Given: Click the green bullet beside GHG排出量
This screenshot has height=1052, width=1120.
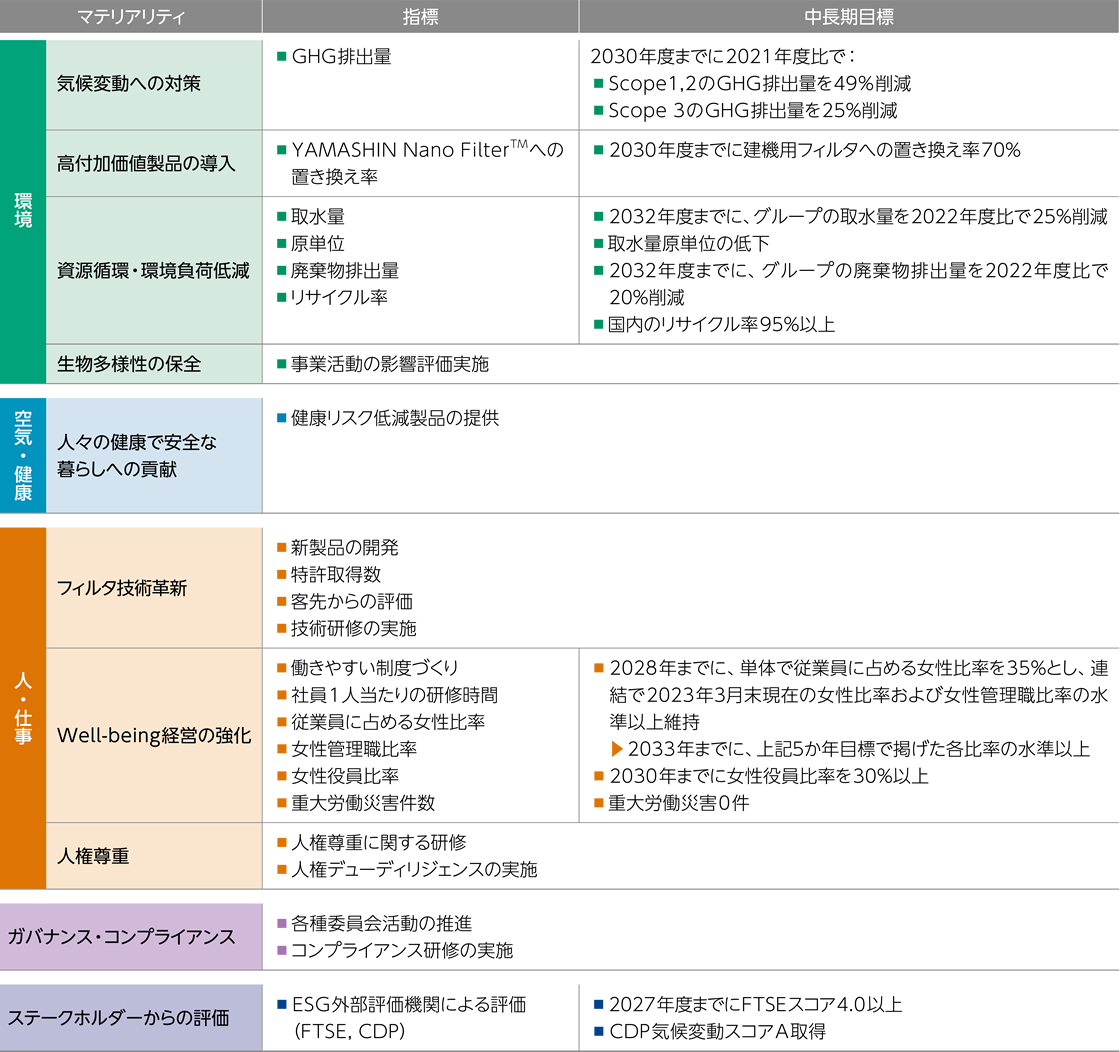Looking at the screenshot, I should coord(281,57).
